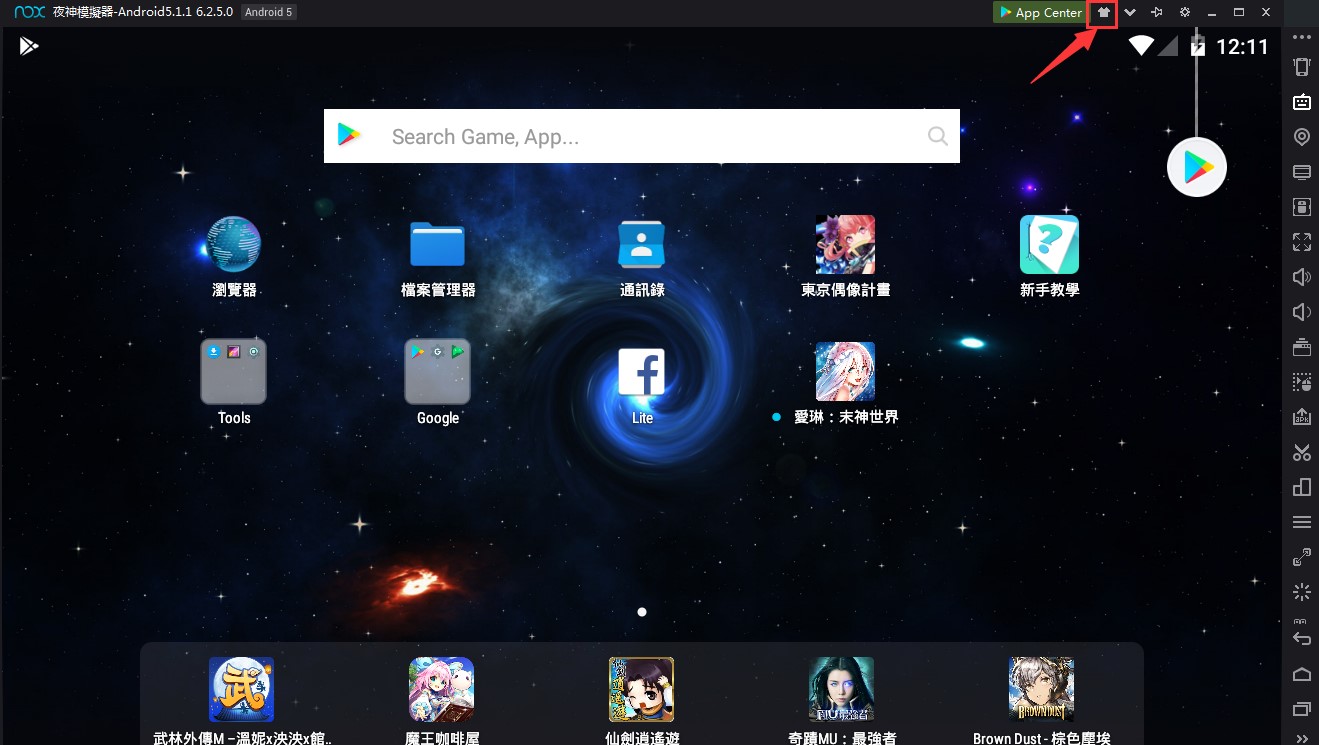Image resolution: width=1319 pixels, height=745 pixels.
Task: Click the Android back arrow button
Action: [1302, 638]
